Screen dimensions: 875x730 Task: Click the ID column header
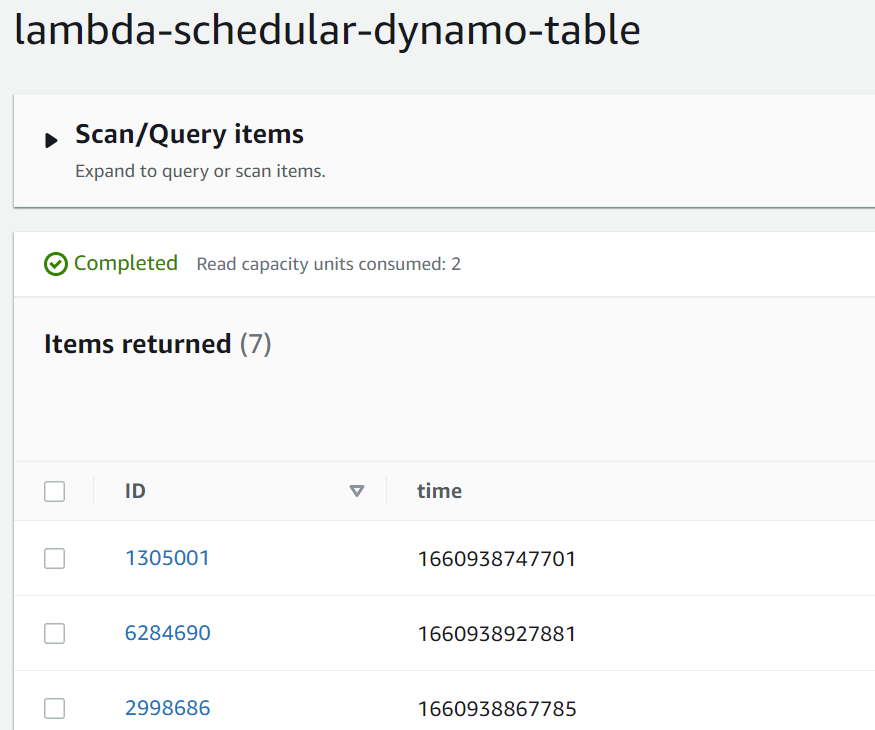(135, 491)
